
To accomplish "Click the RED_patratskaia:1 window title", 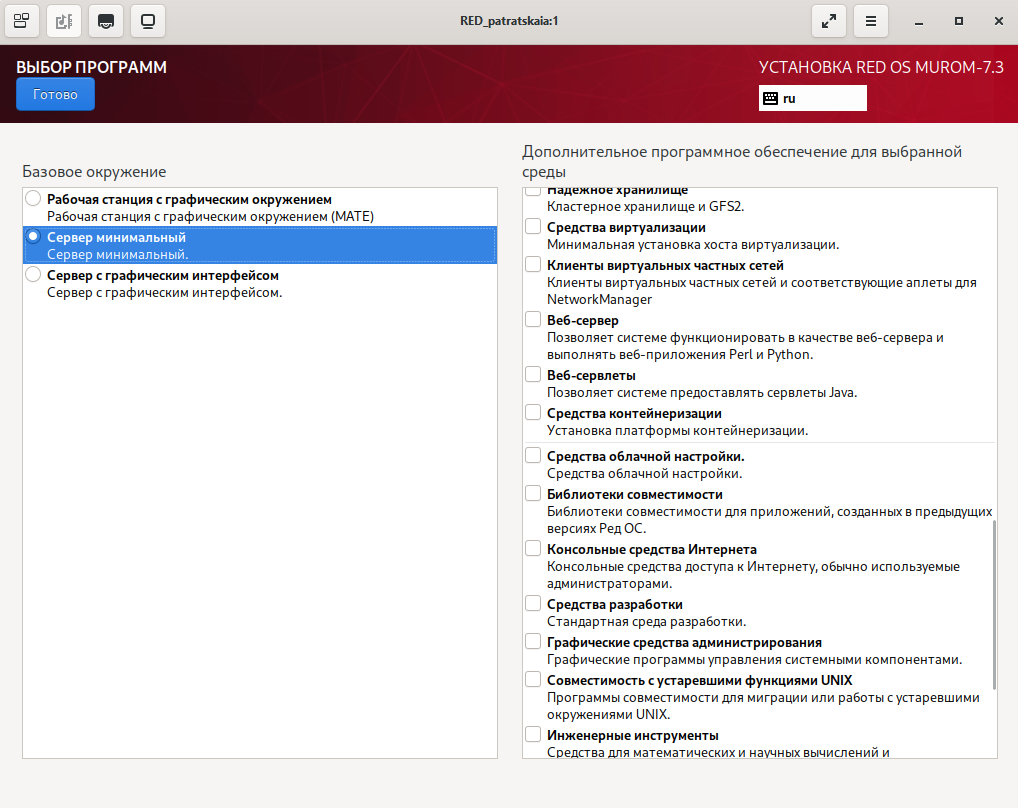I will point(509,21).
